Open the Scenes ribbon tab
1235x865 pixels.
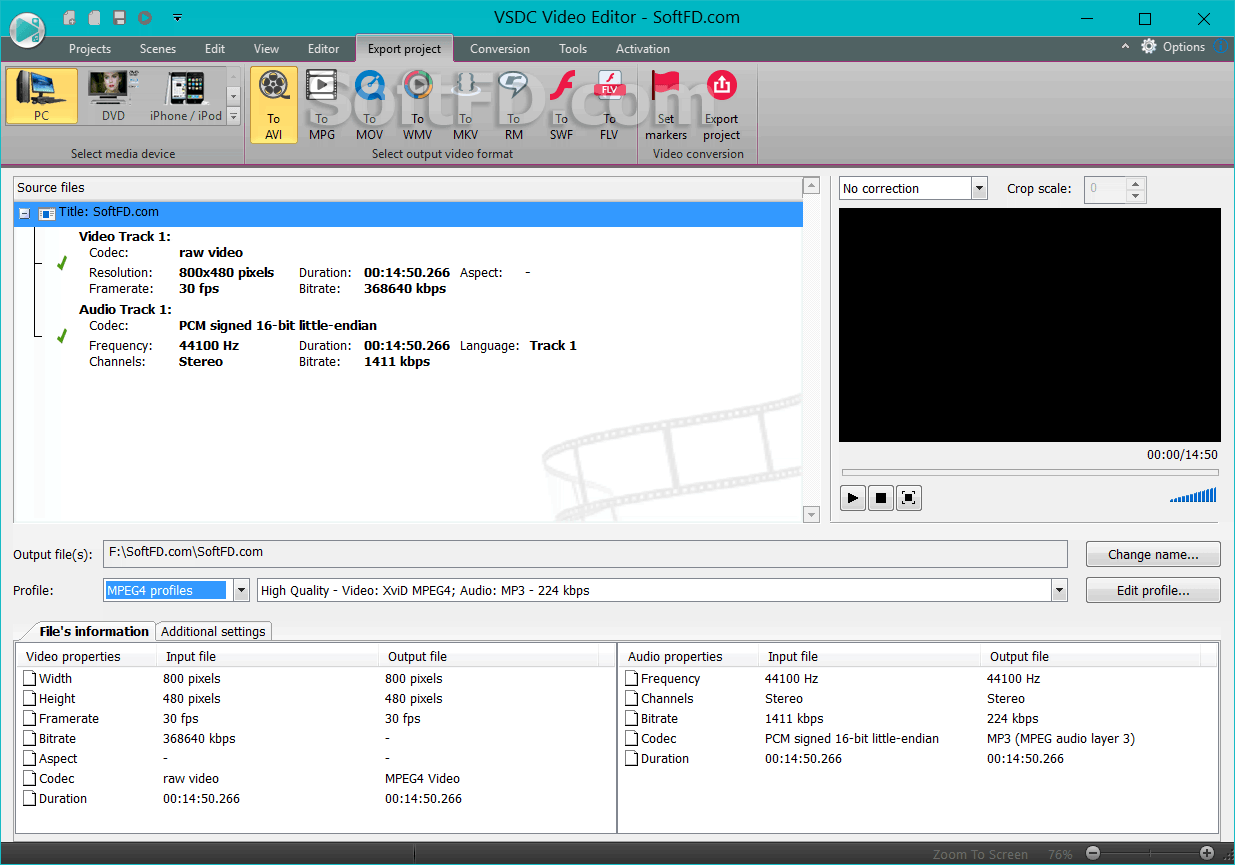pyautogui.click(x=158, y=48)
